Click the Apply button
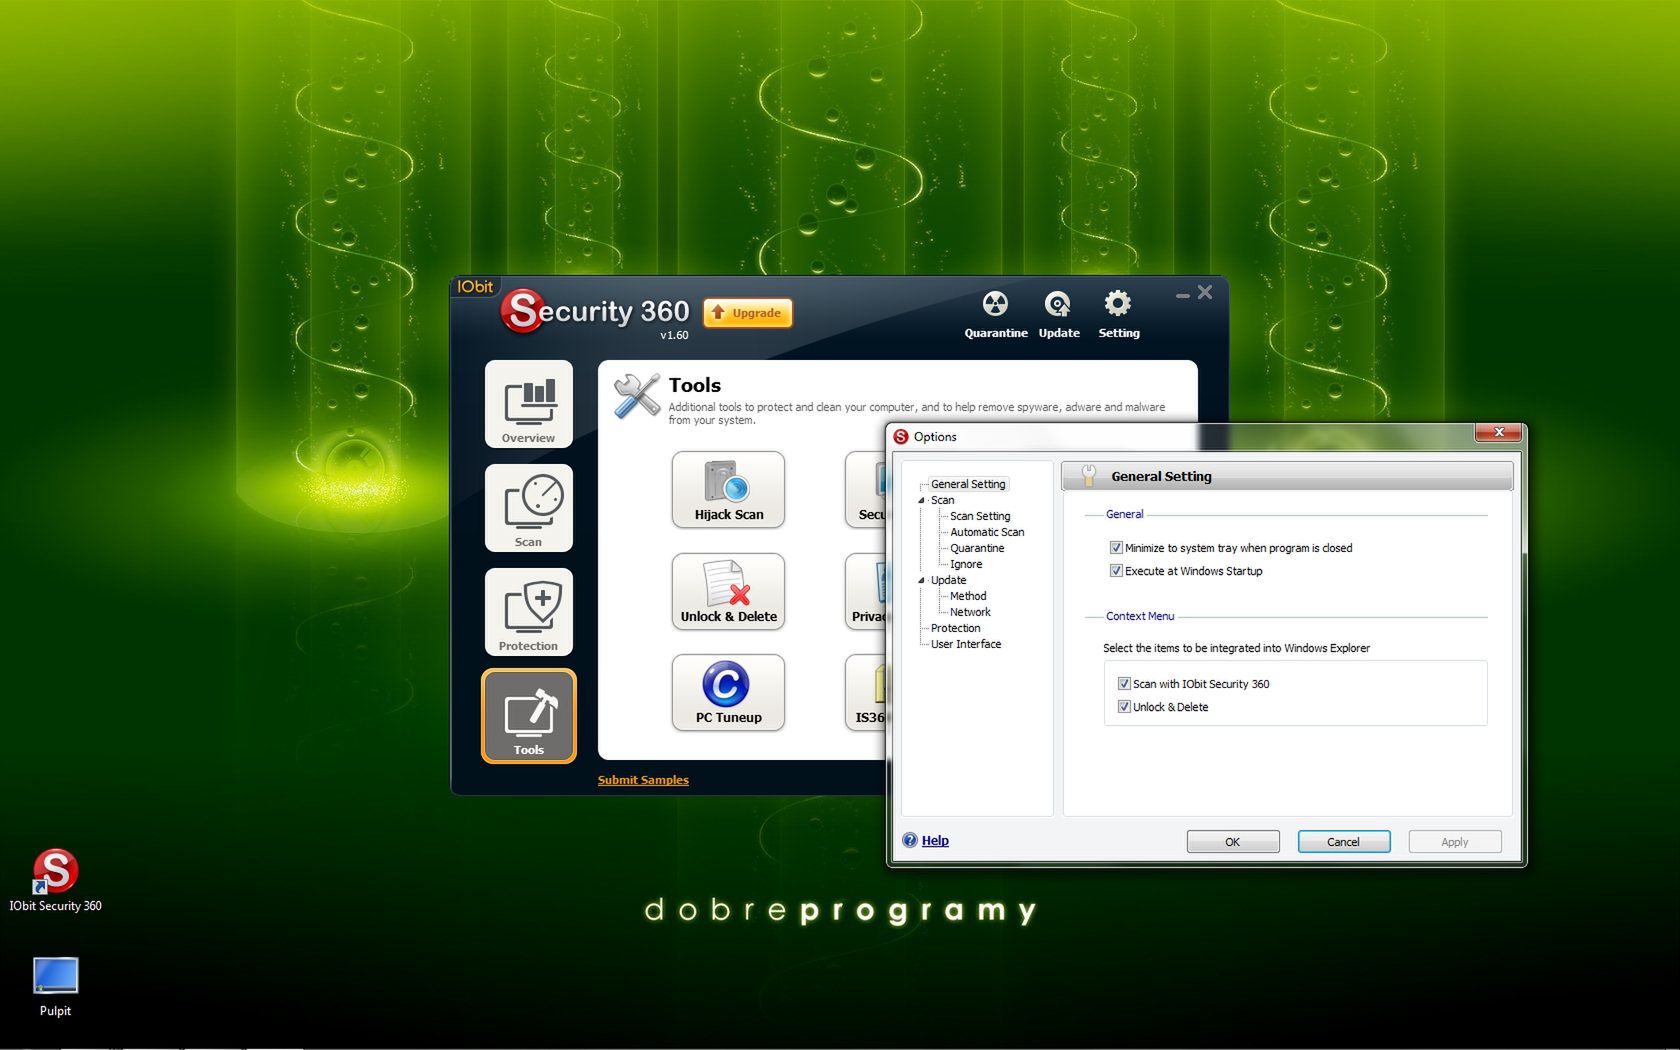The height and width of the screenshot is (1050, 1680). (x=1454, y=842)
